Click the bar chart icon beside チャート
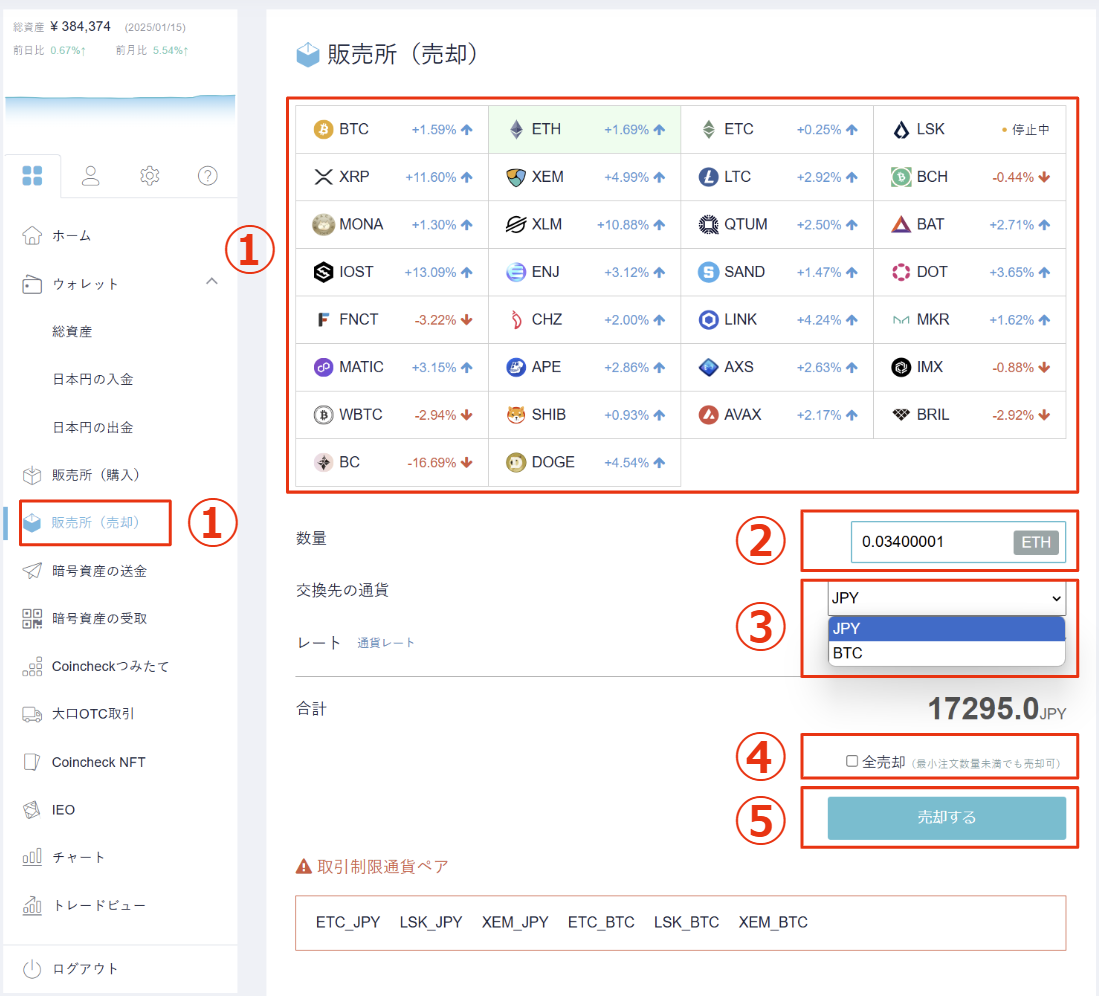Viewport: 1099px width, 996px height. pos(32,857)
